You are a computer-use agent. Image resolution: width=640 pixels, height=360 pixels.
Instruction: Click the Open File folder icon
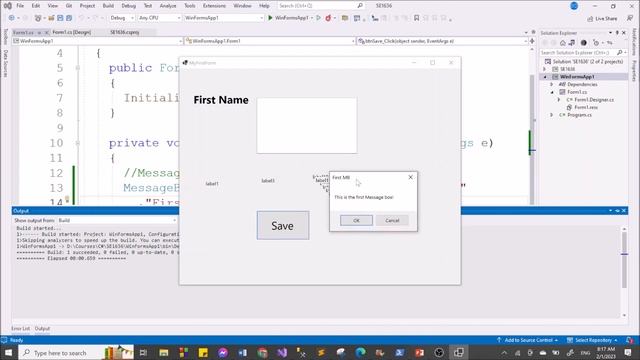(x=51, y=18)
